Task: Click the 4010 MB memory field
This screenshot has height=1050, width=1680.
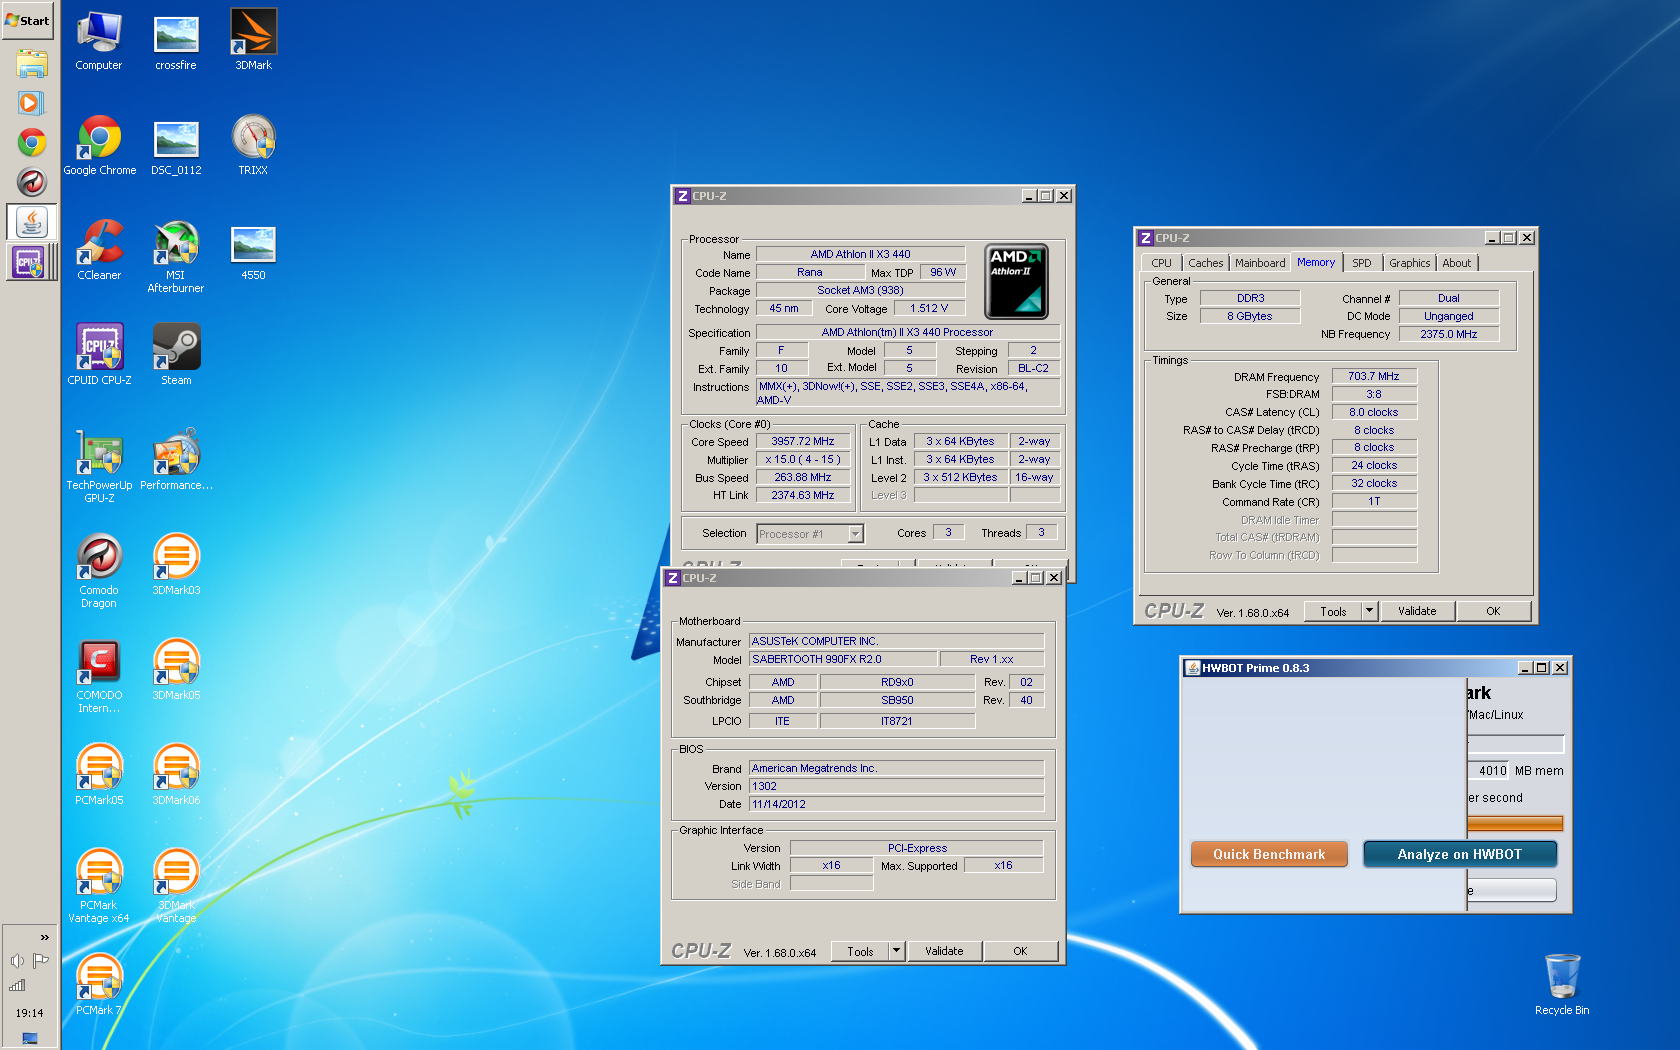Action: pyautogui.click(x=1489, y=771)
